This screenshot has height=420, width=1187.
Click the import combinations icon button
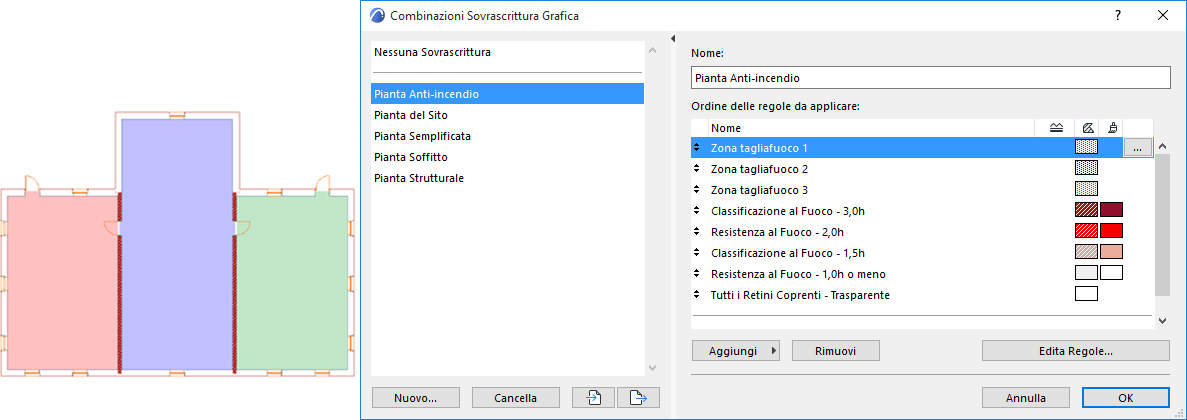(594, 397)
